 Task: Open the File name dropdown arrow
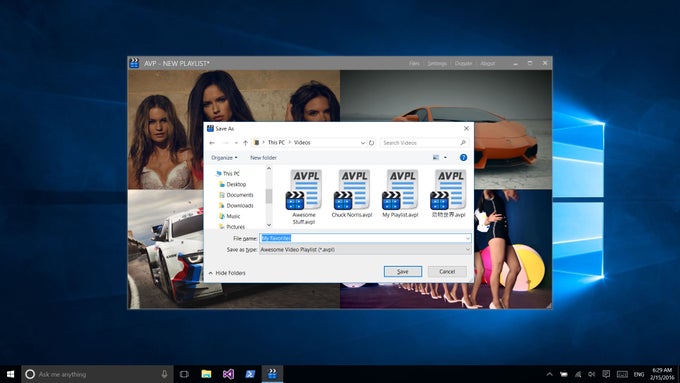(468, 238)
